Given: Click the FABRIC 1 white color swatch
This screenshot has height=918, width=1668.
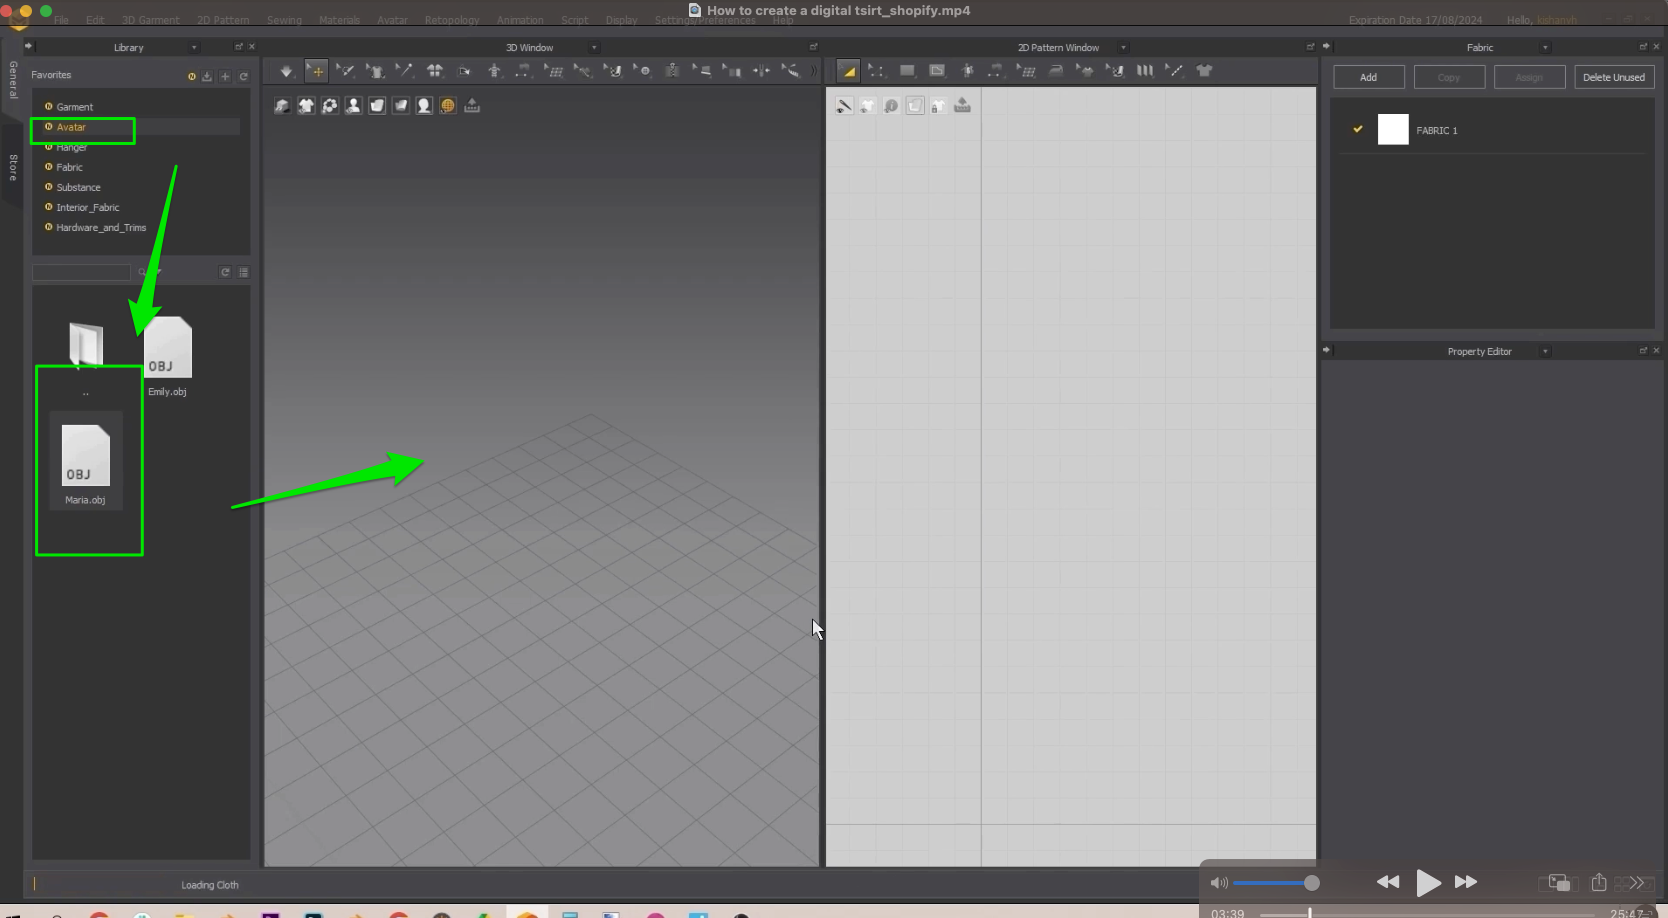Looking at the screenshot, I should click(1393, 129).
